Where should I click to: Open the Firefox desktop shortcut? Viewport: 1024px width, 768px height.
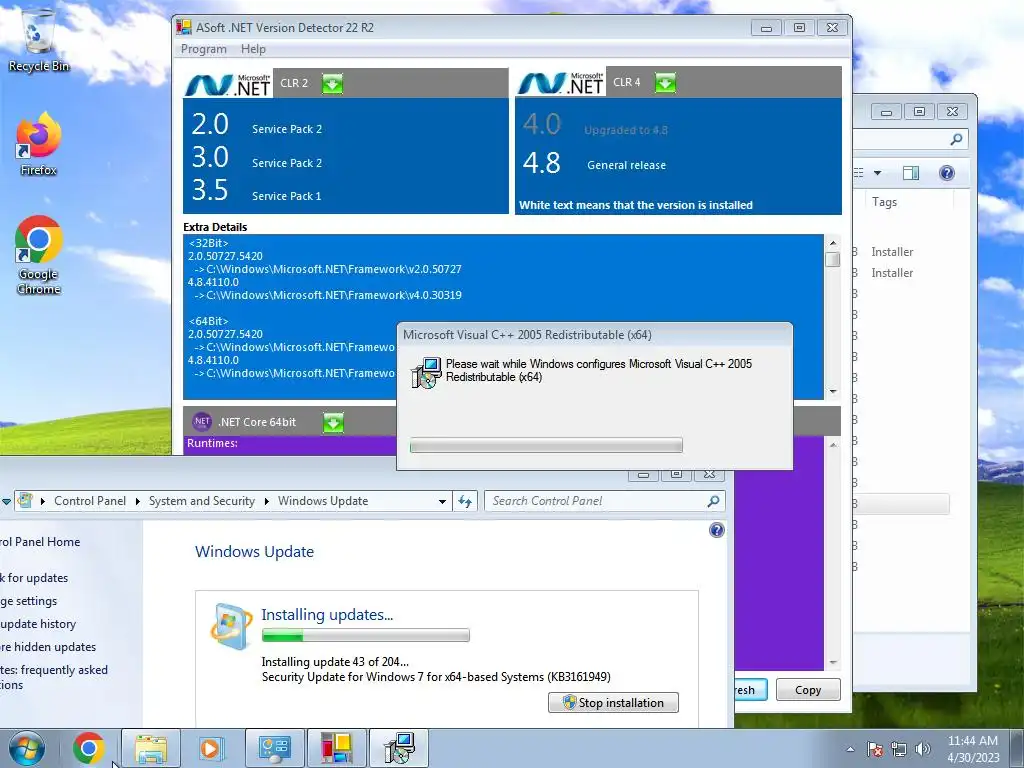click(39, 144)
